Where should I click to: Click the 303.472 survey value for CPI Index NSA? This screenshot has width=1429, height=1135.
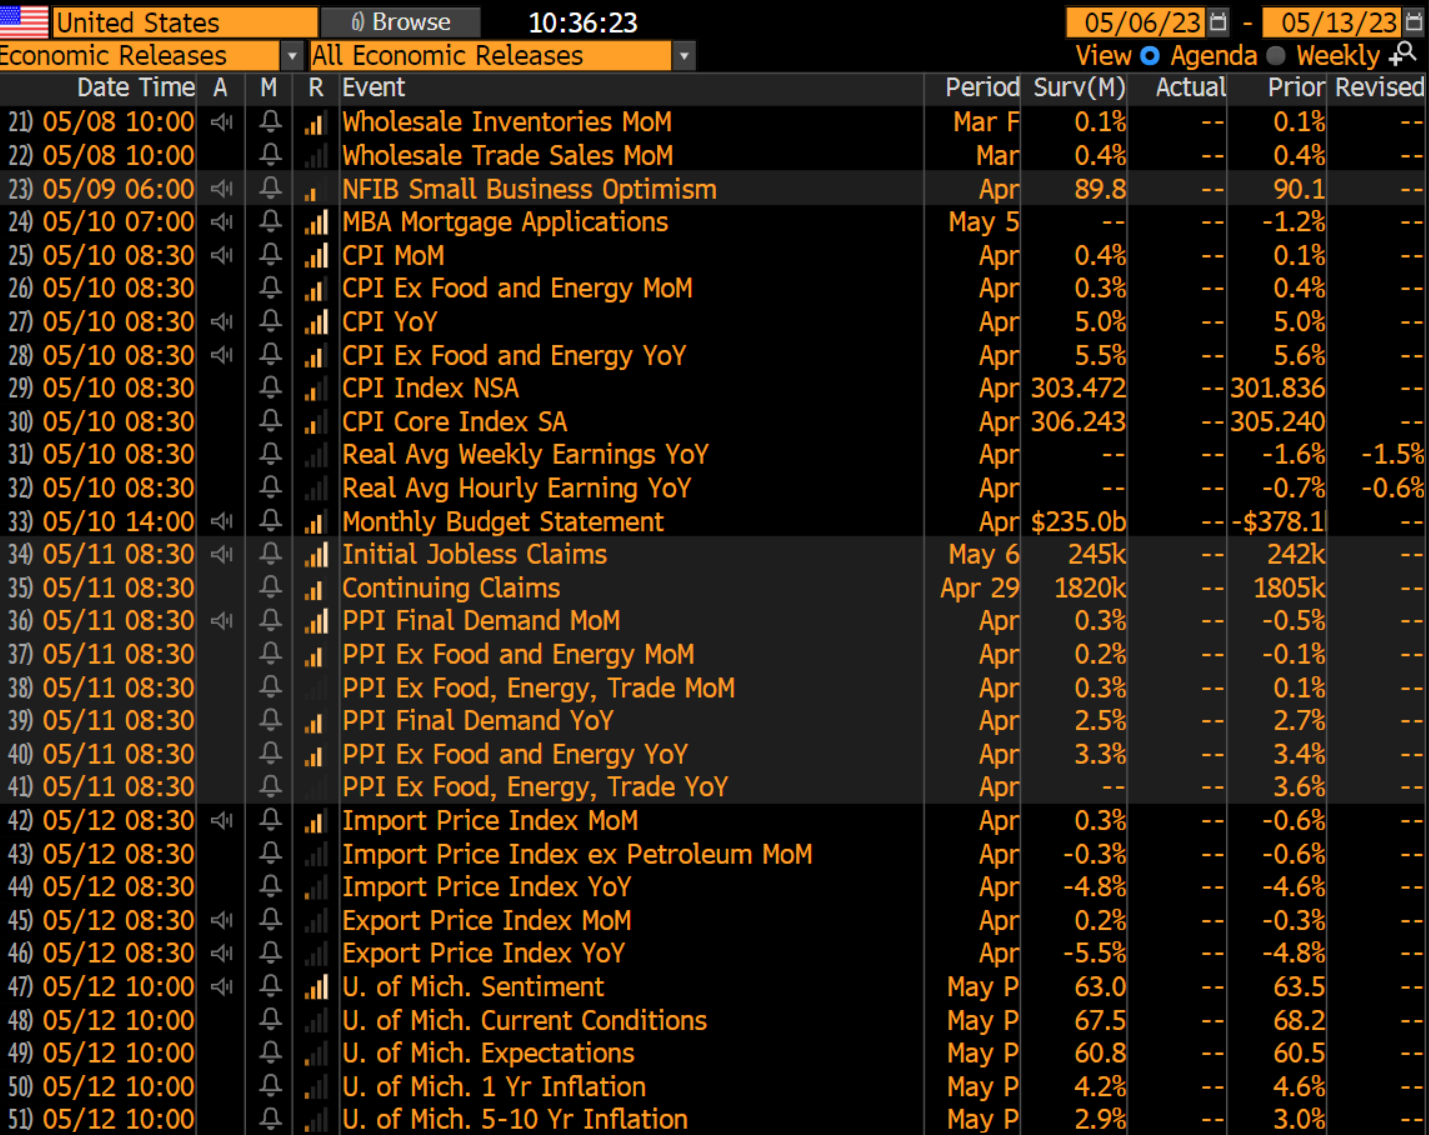click(1079, 388)
